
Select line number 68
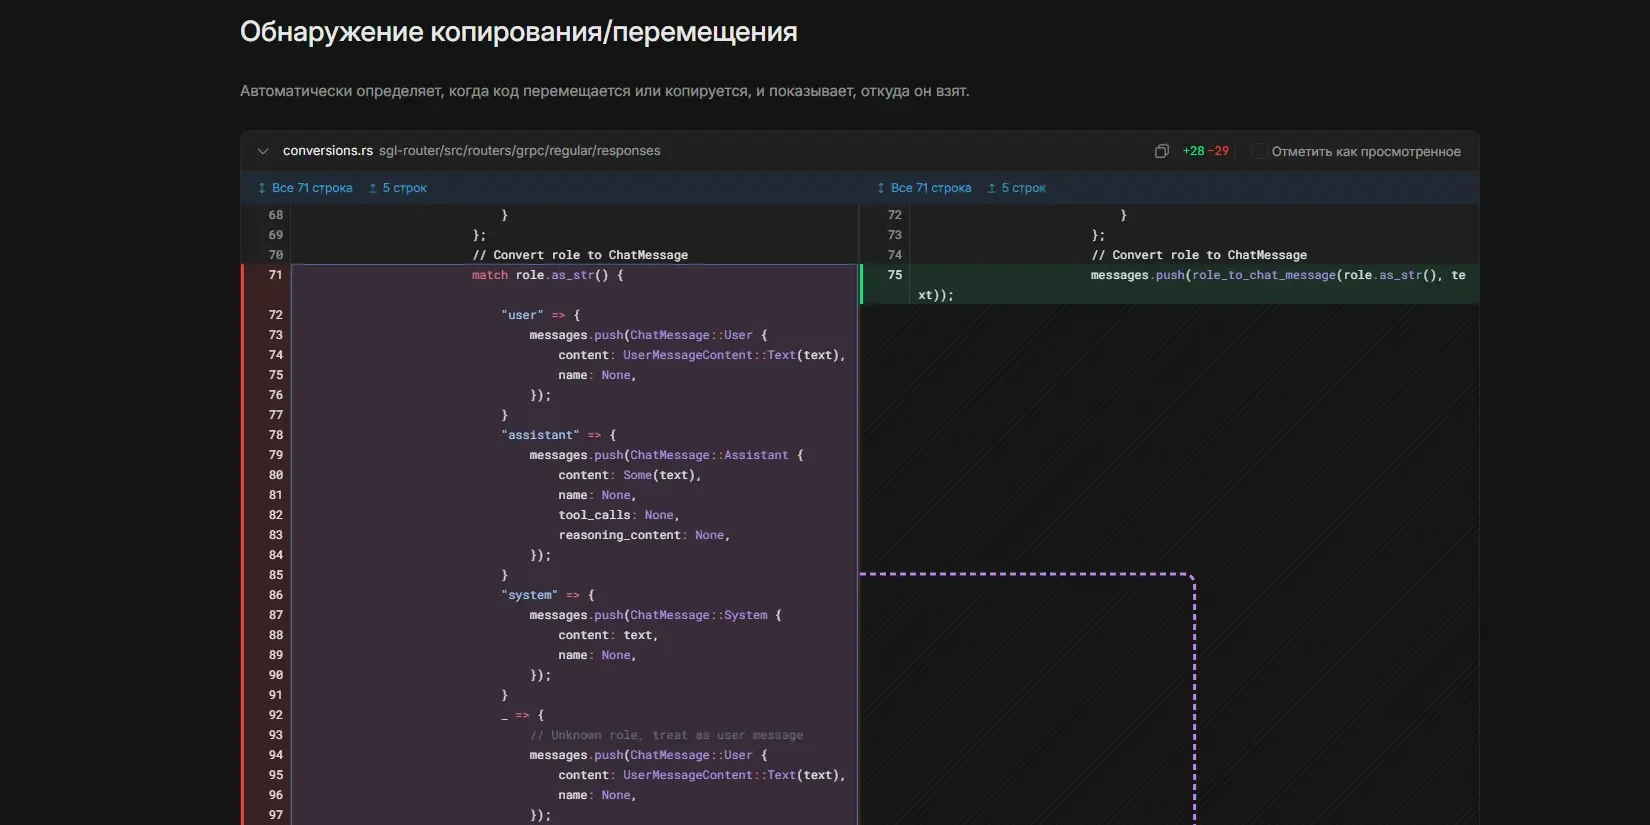(x=276, y=215)
